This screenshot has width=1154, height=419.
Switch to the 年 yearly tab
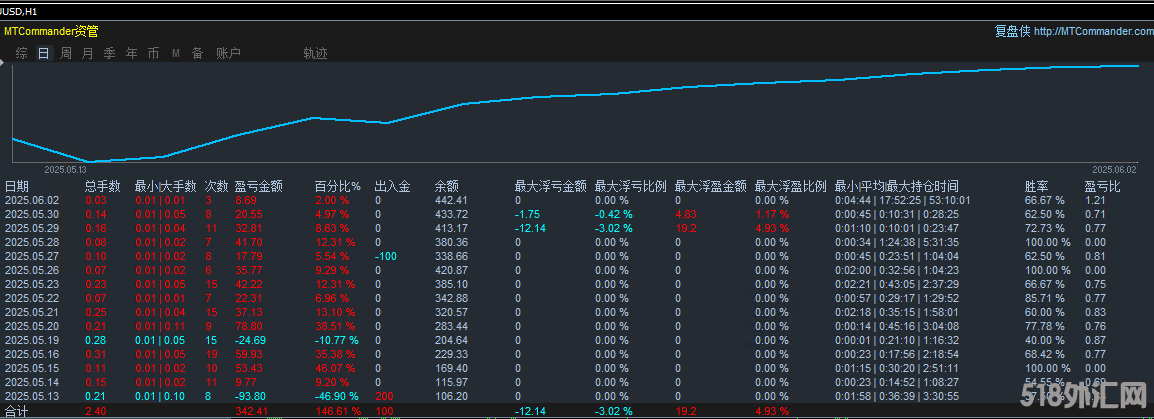(x=132, y=53)
